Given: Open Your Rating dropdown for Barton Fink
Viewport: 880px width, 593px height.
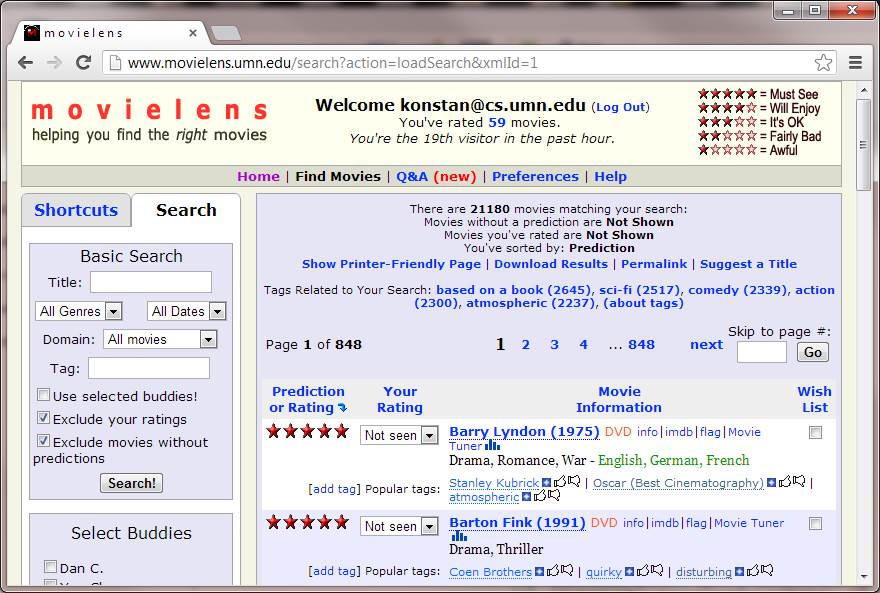Looking at the screenshot, I should click(399, 526).
